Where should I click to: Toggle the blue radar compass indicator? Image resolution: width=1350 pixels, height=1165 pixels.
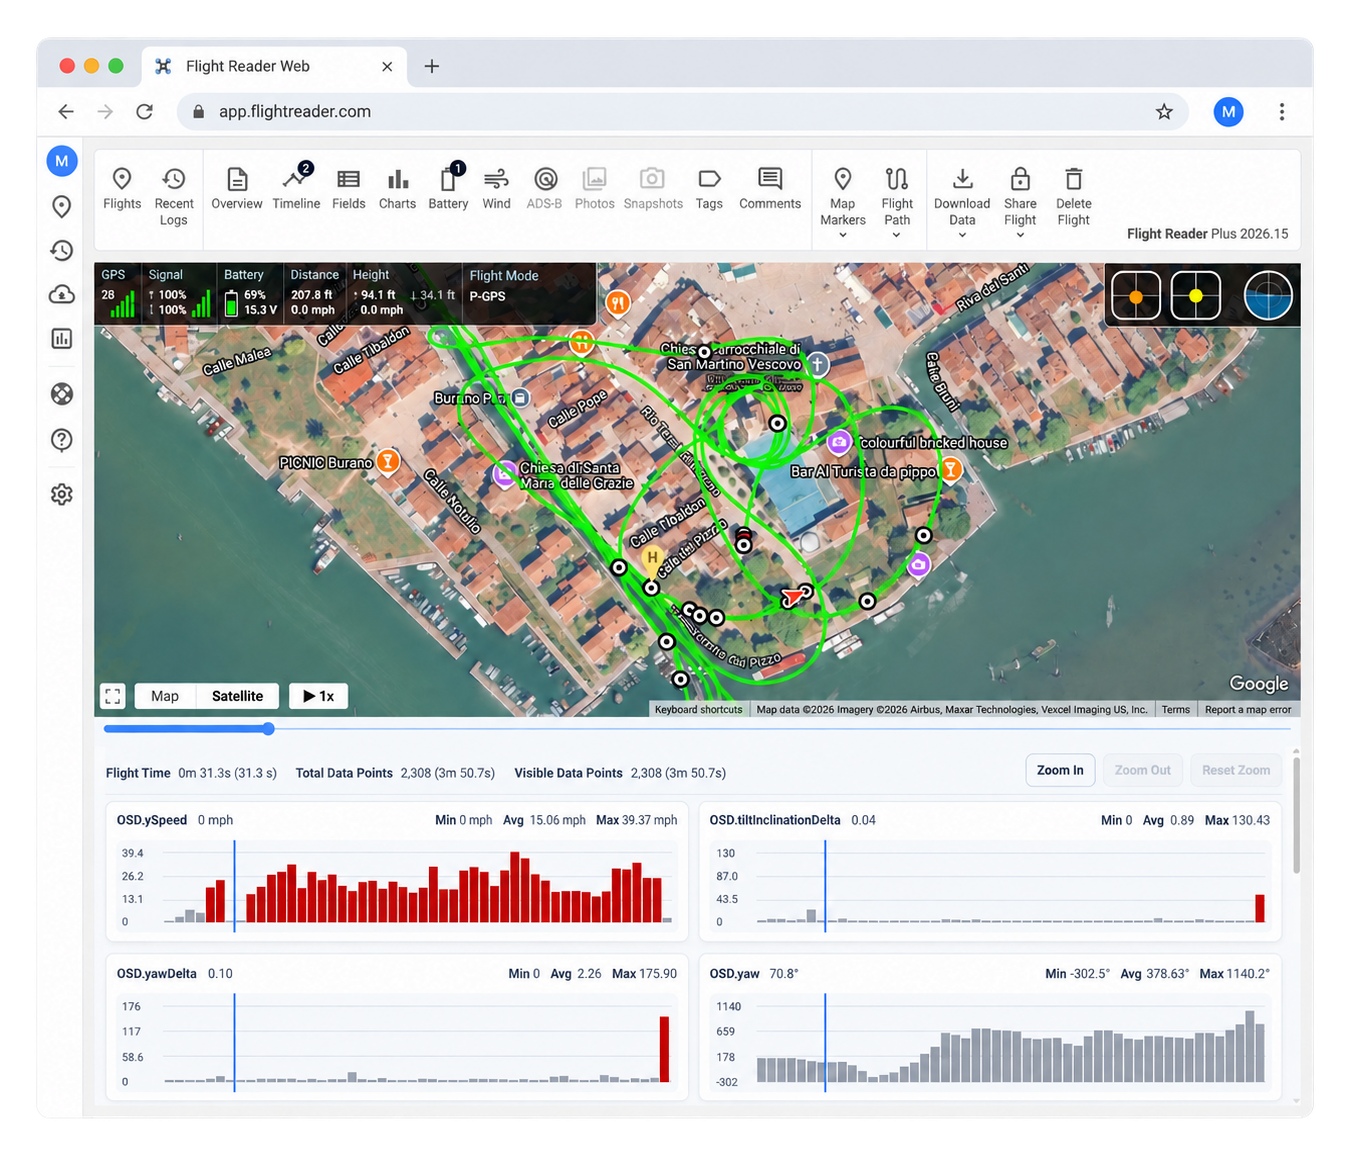click(1268, 296)
